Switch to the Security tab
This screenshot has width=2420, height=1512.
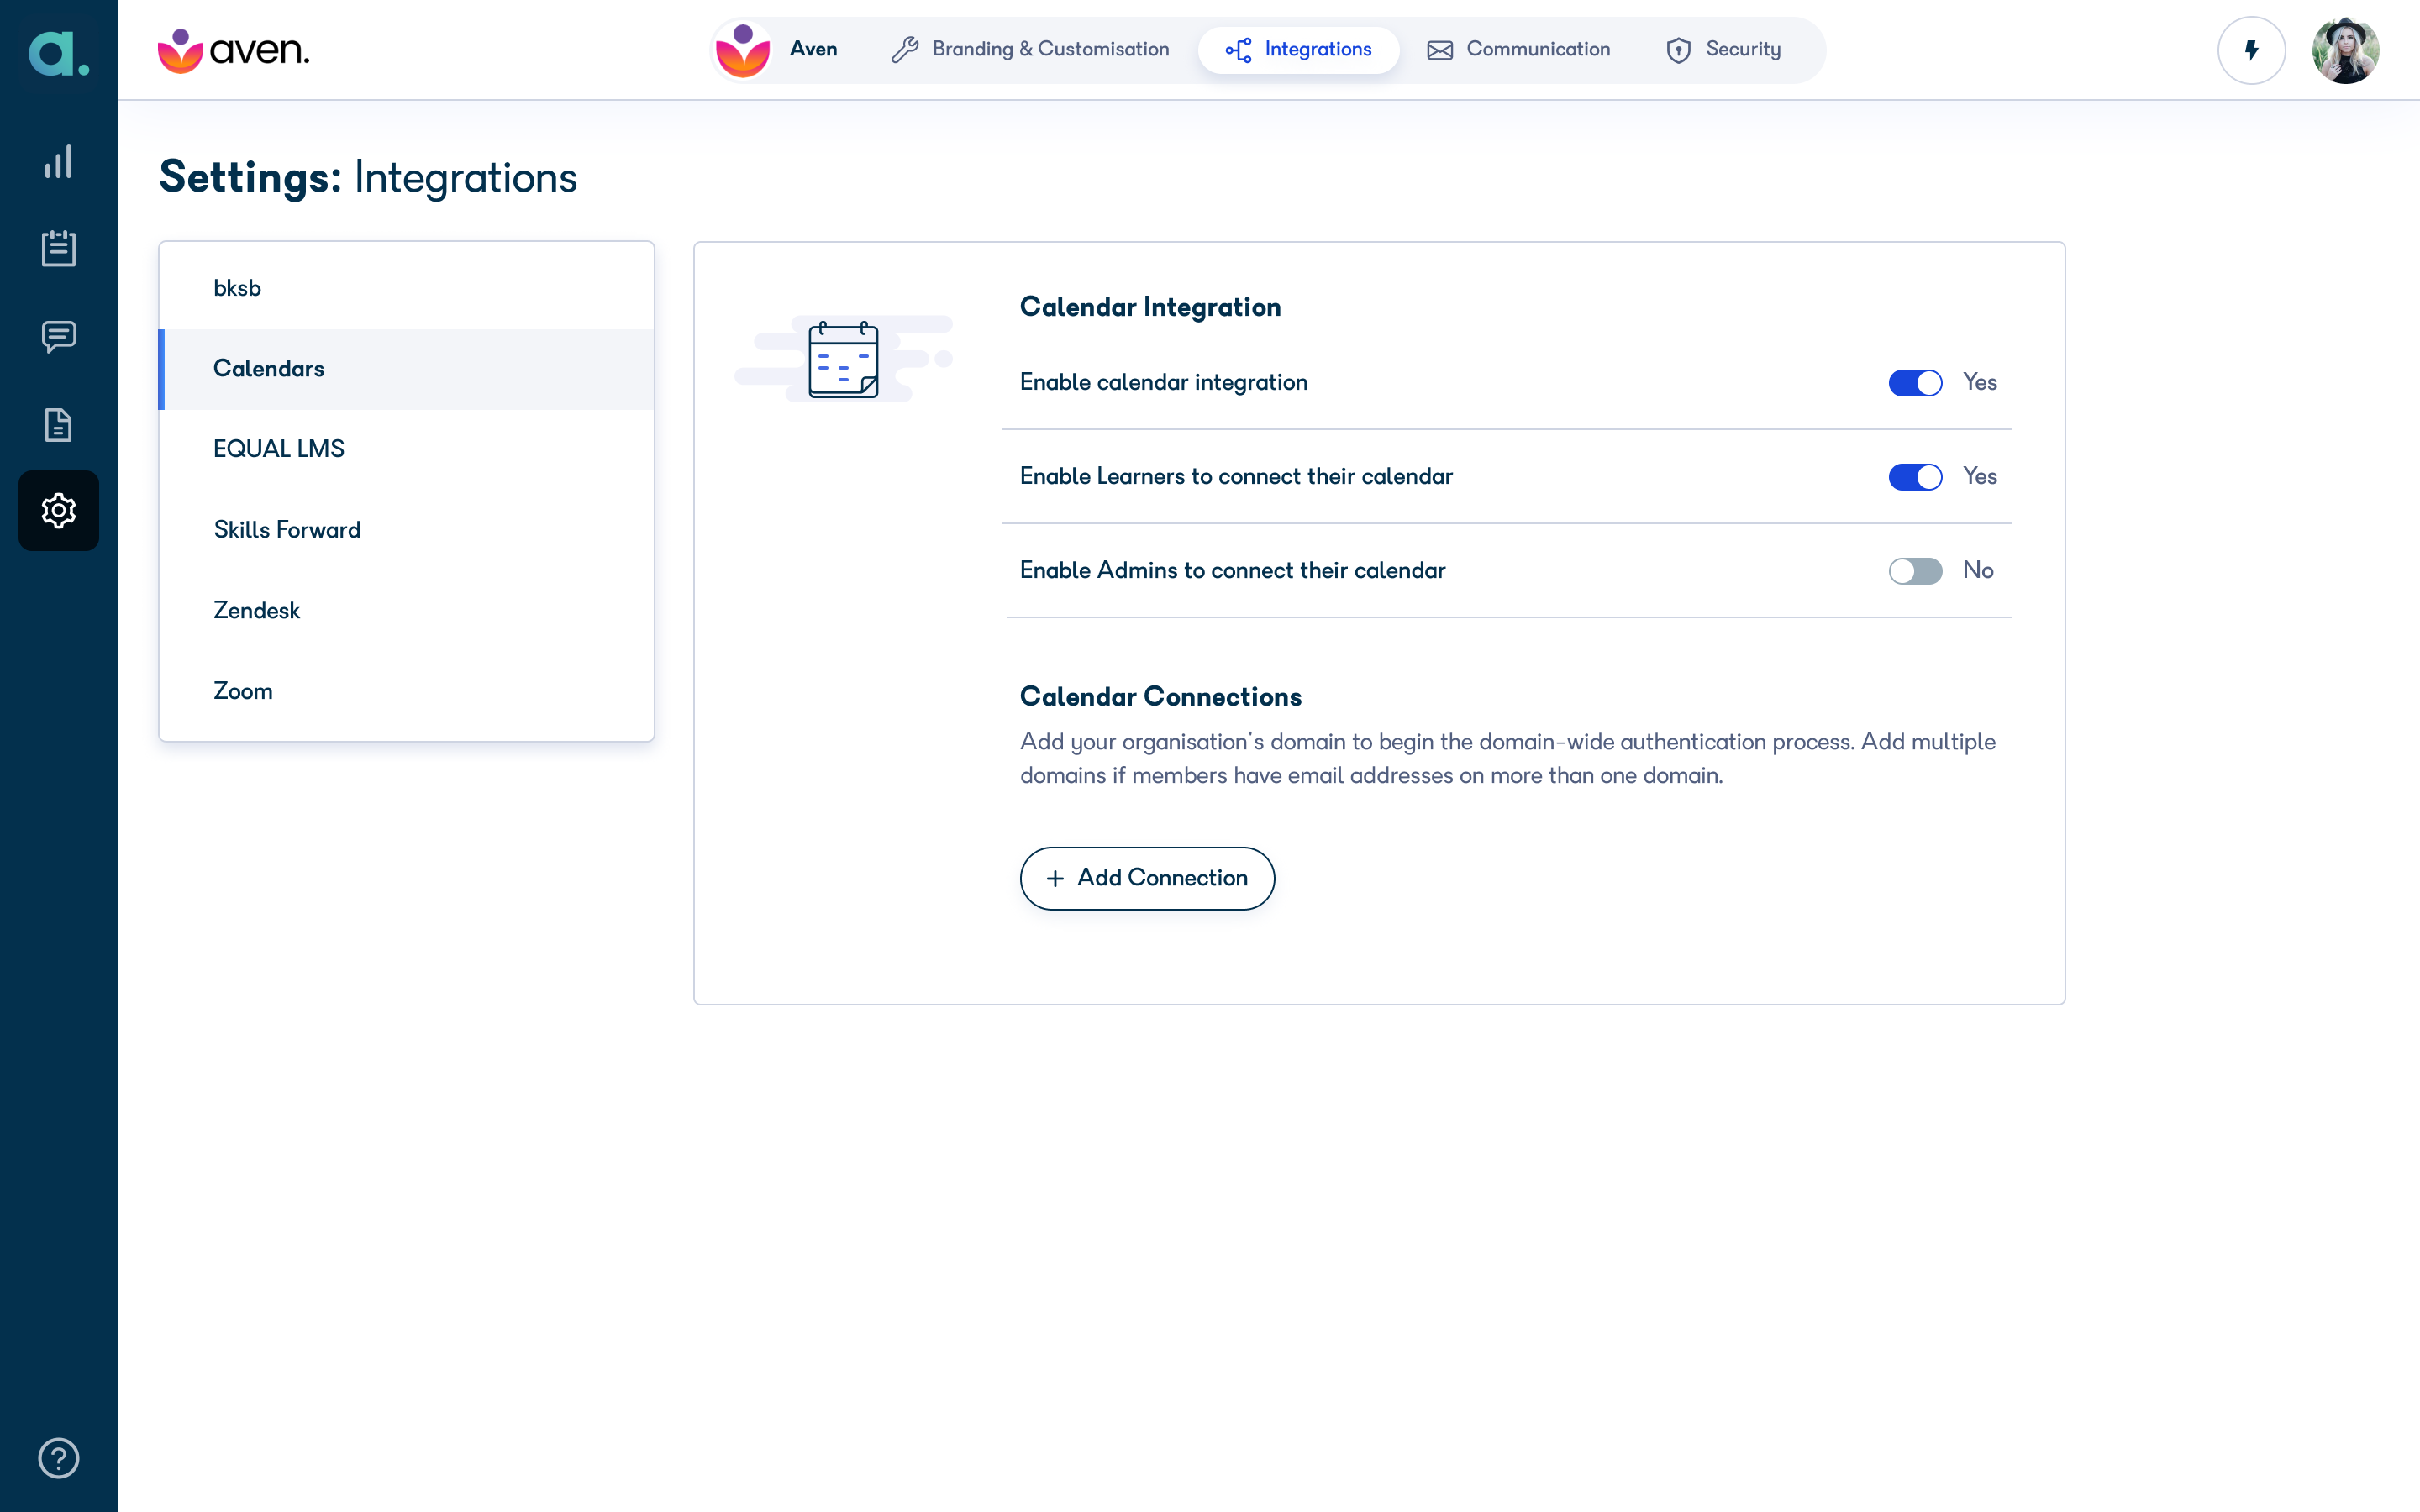point(1724,50)
